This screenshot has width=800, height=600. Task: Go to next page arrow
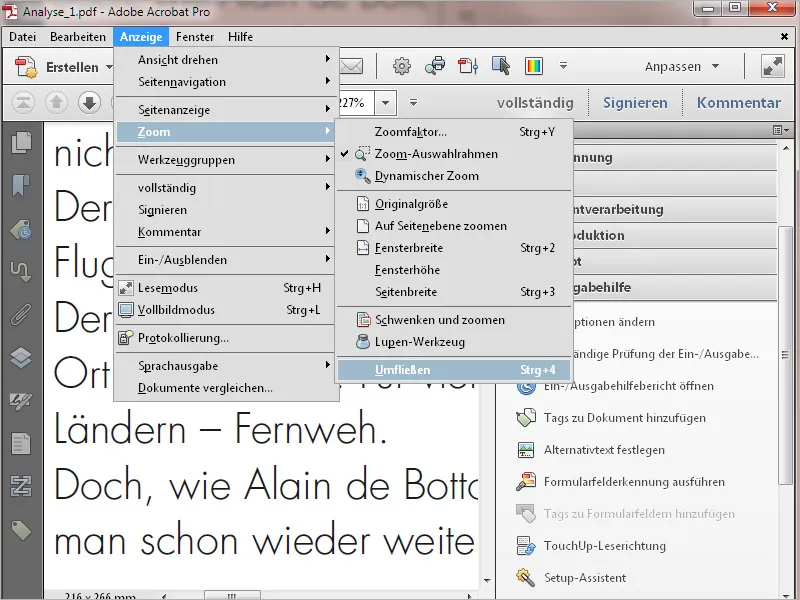pyautogui.click(x=89, y=103)
